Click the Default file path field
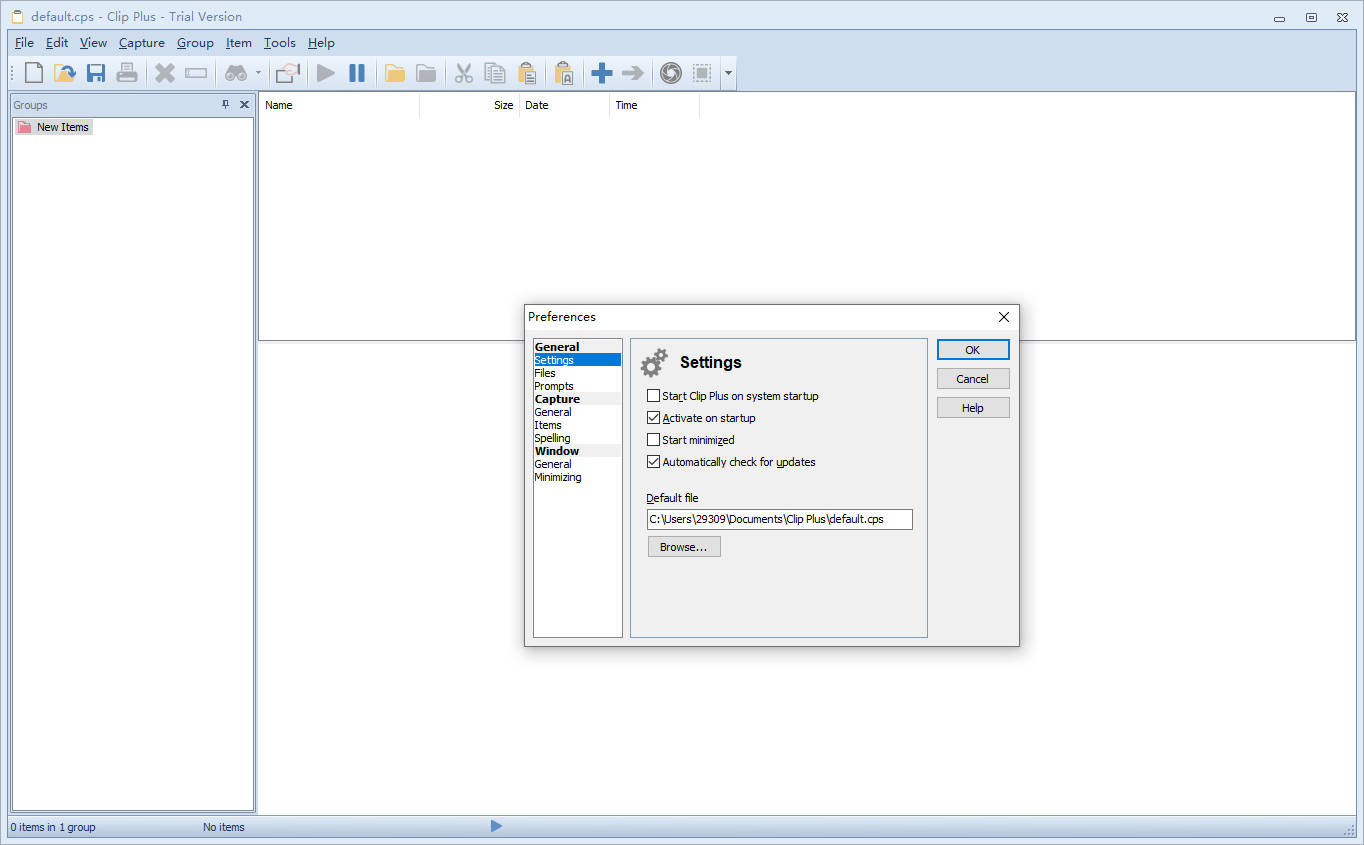 coord(780,519)
